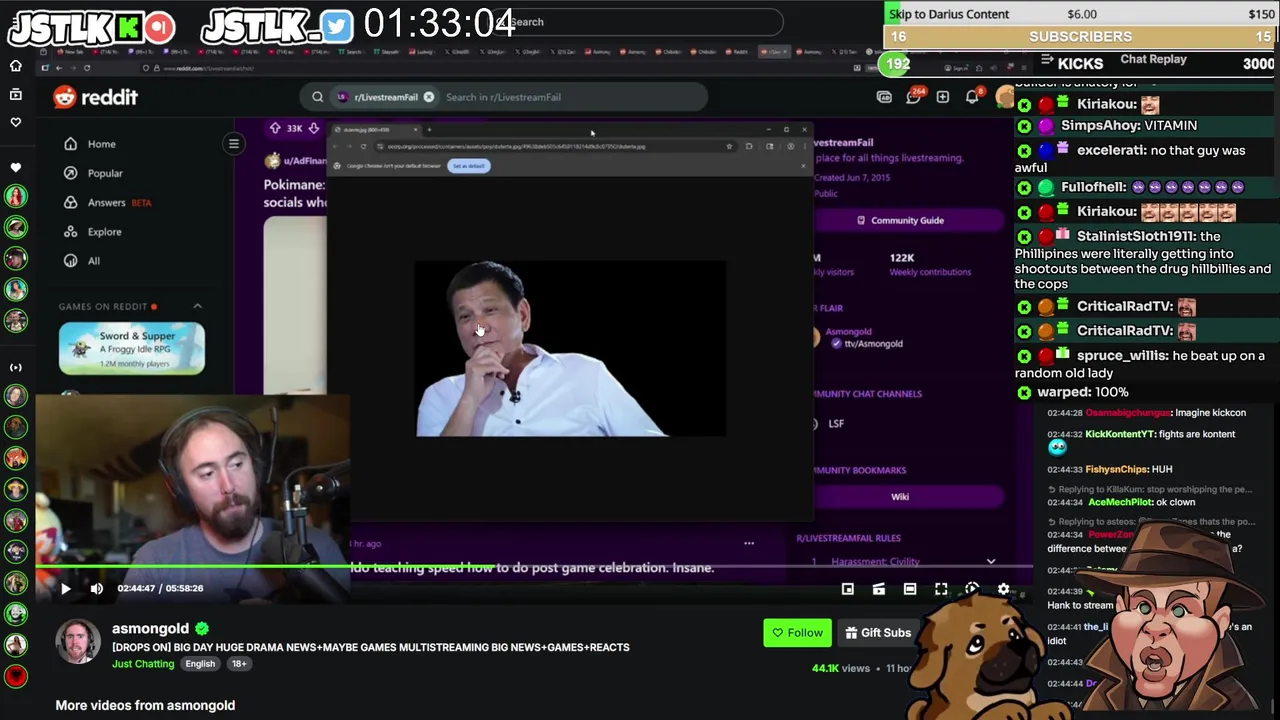Open the asmongold channel name link
1280x720 pixels.
pos(150,629)
